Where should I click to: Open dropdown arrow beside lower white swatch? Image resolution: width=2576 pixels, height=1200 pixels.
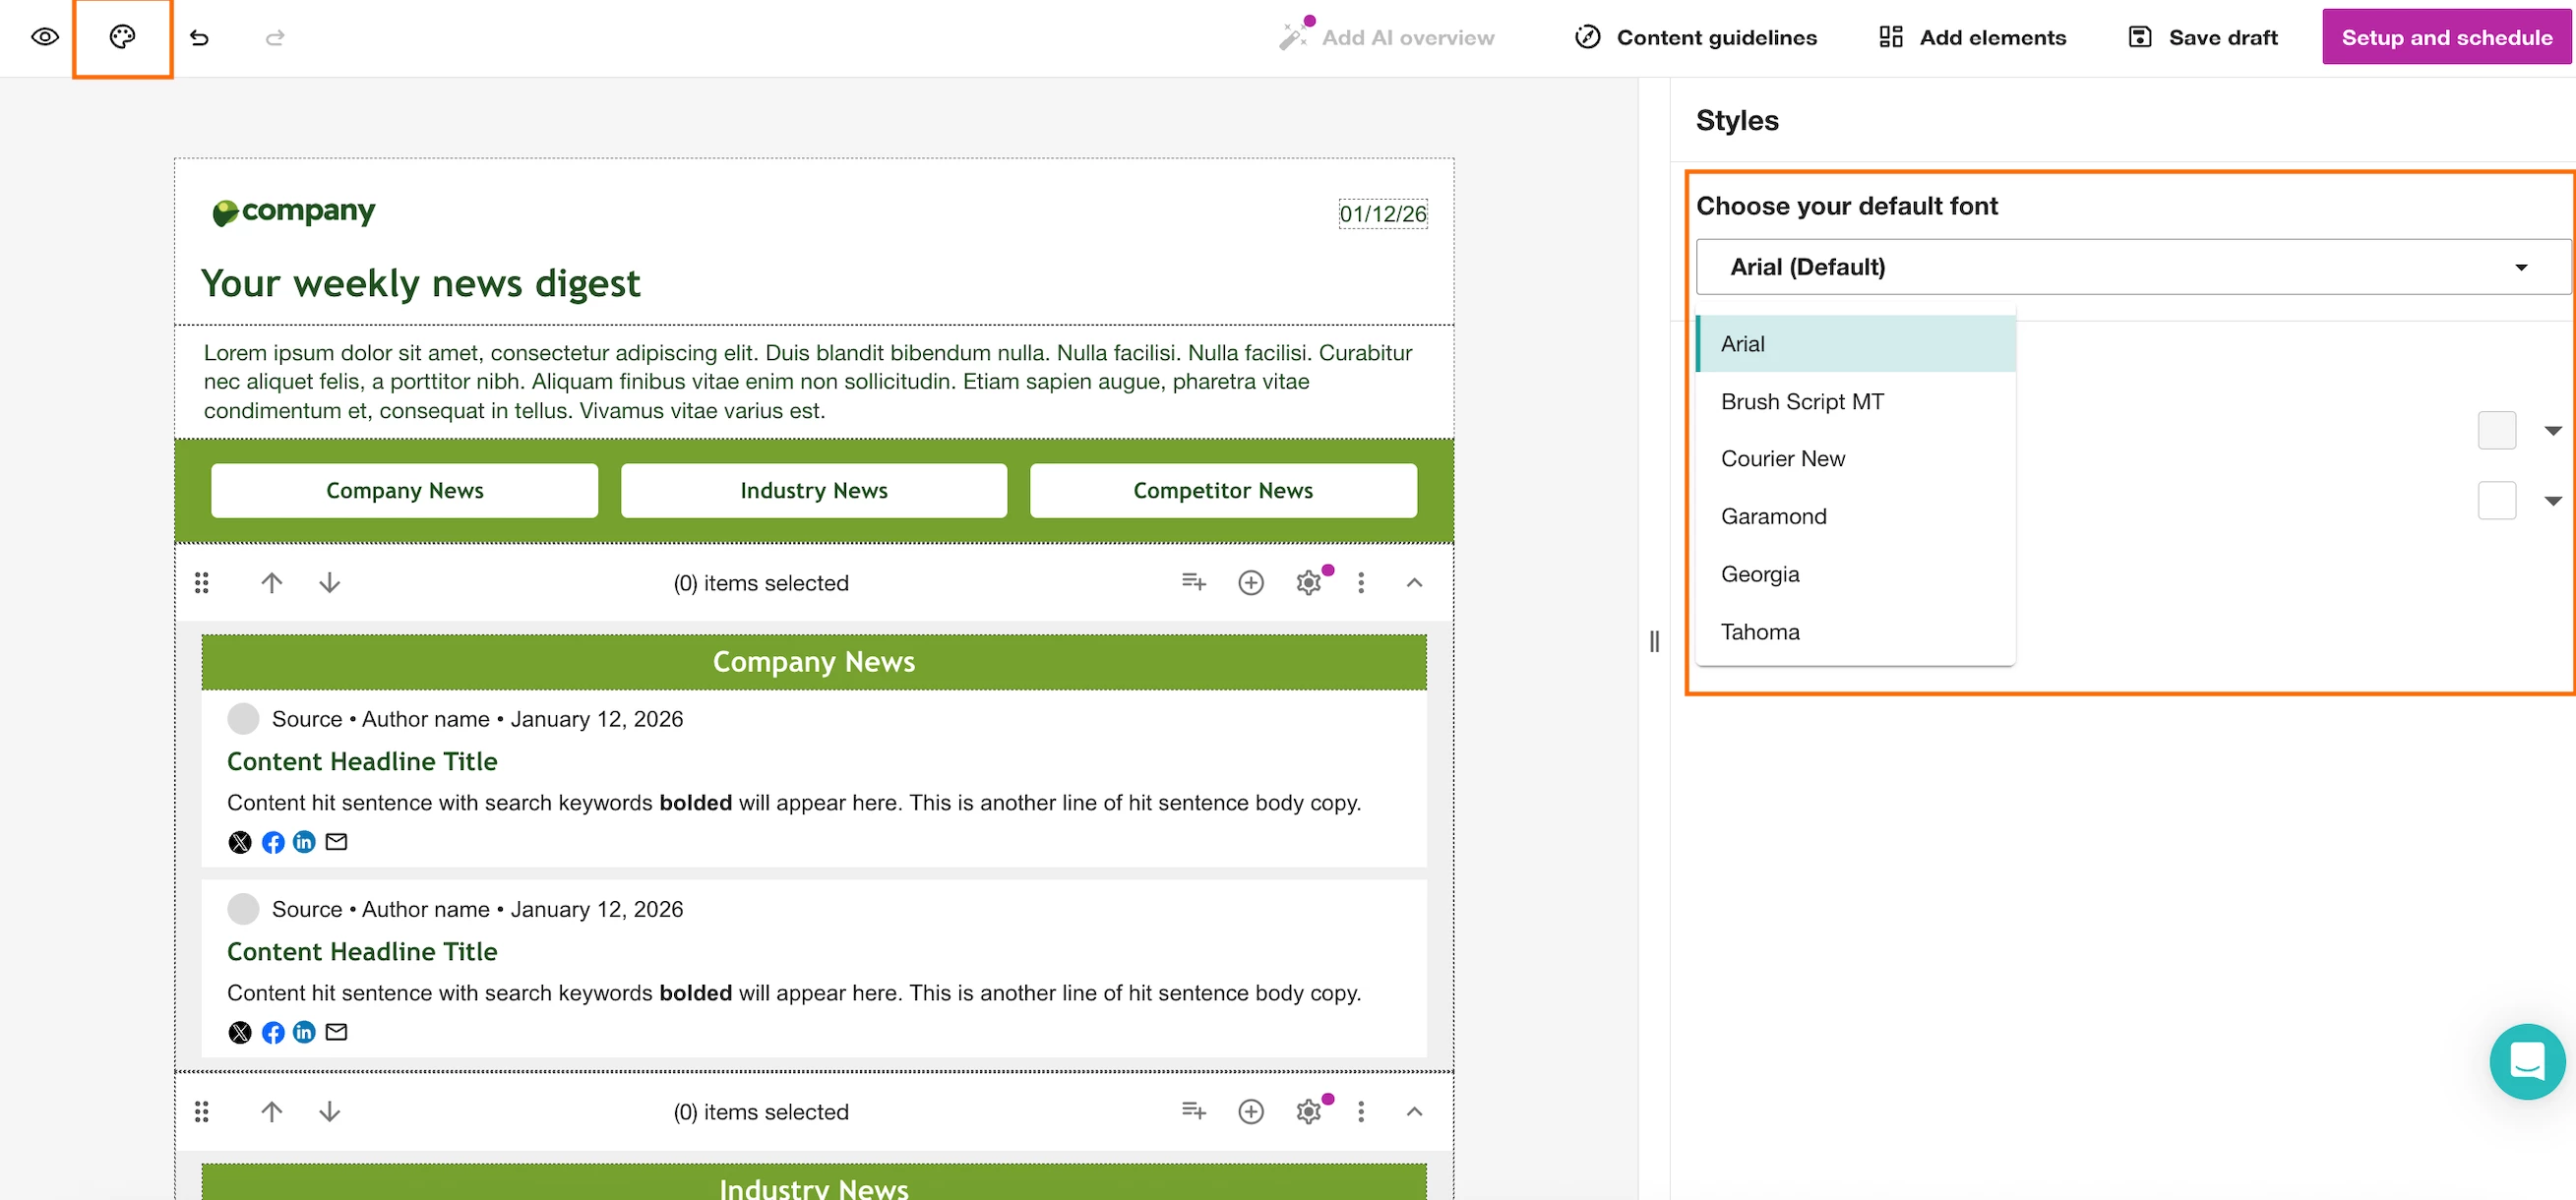(x=2552, y=501)
